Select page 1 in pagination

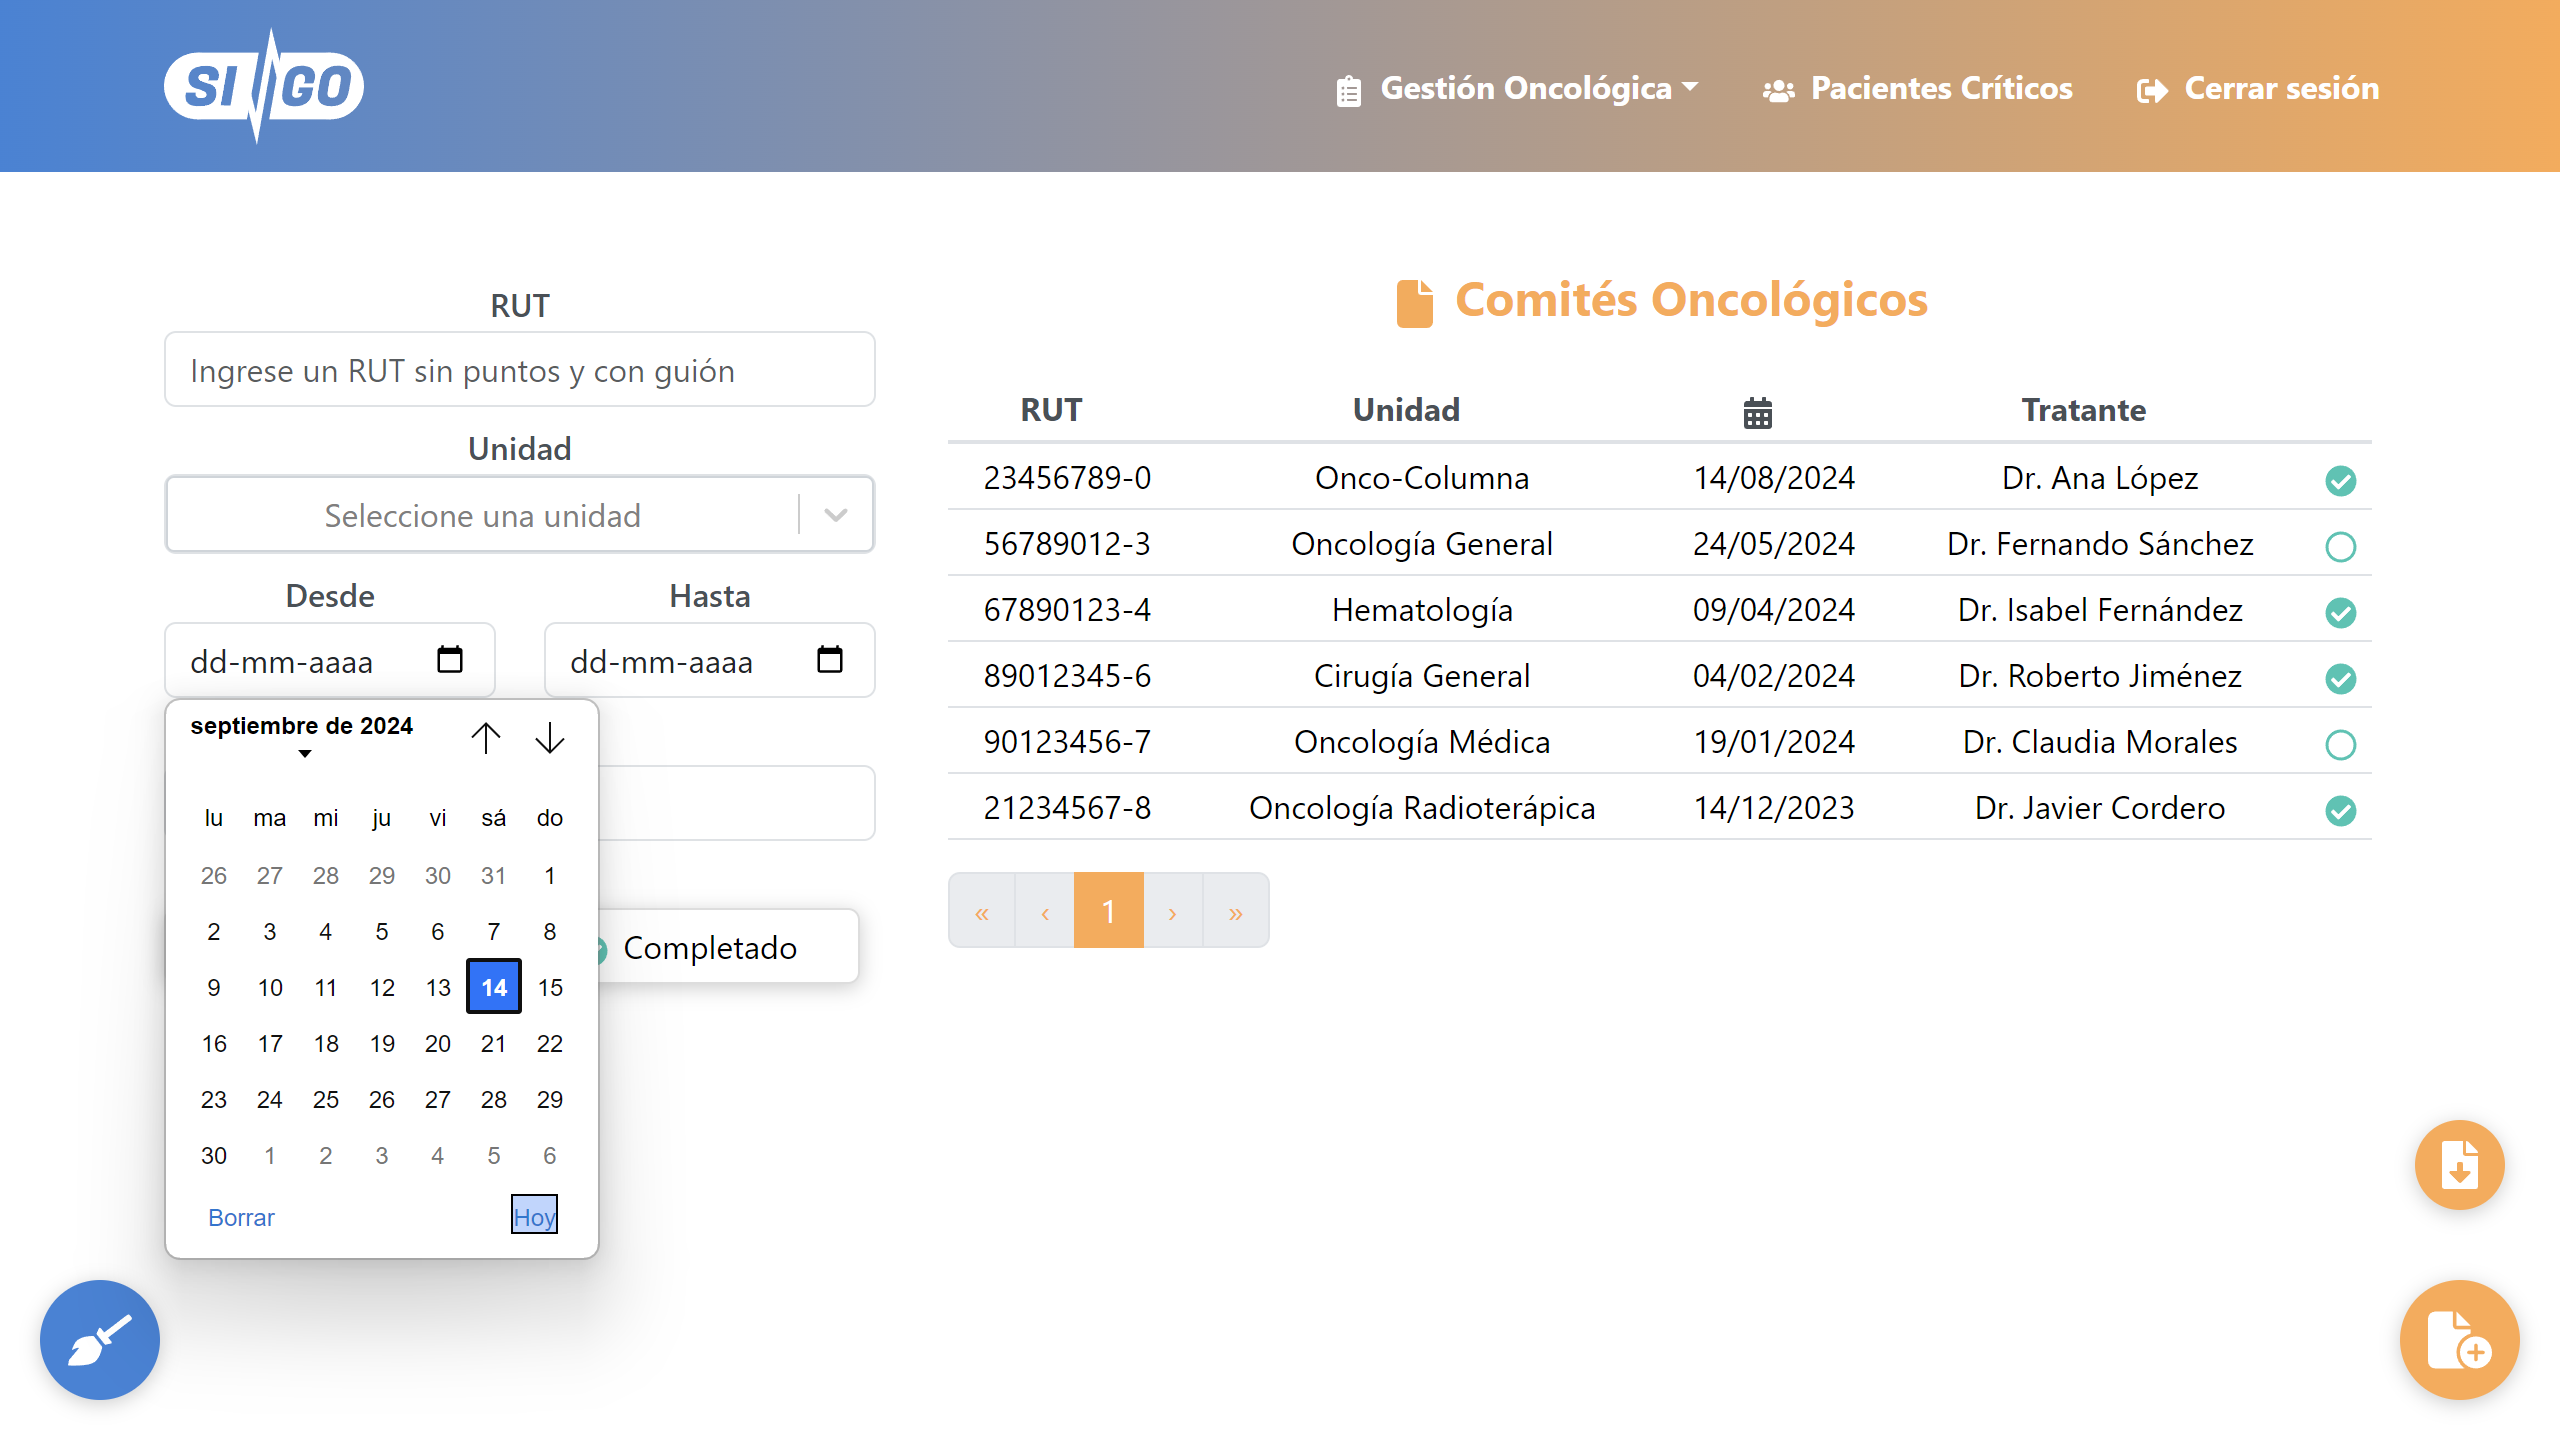(1108, 910)
